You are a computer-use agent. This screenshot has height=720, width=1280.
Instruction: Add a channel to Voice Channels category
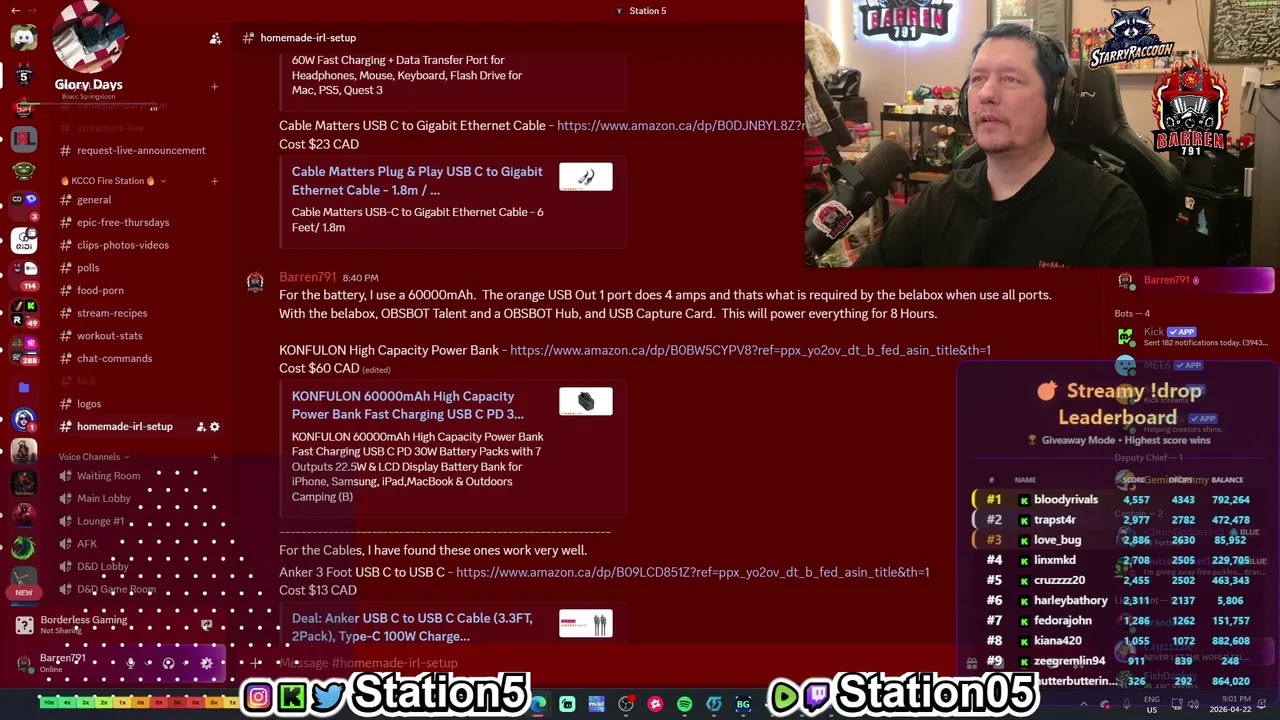coord(214,457)
